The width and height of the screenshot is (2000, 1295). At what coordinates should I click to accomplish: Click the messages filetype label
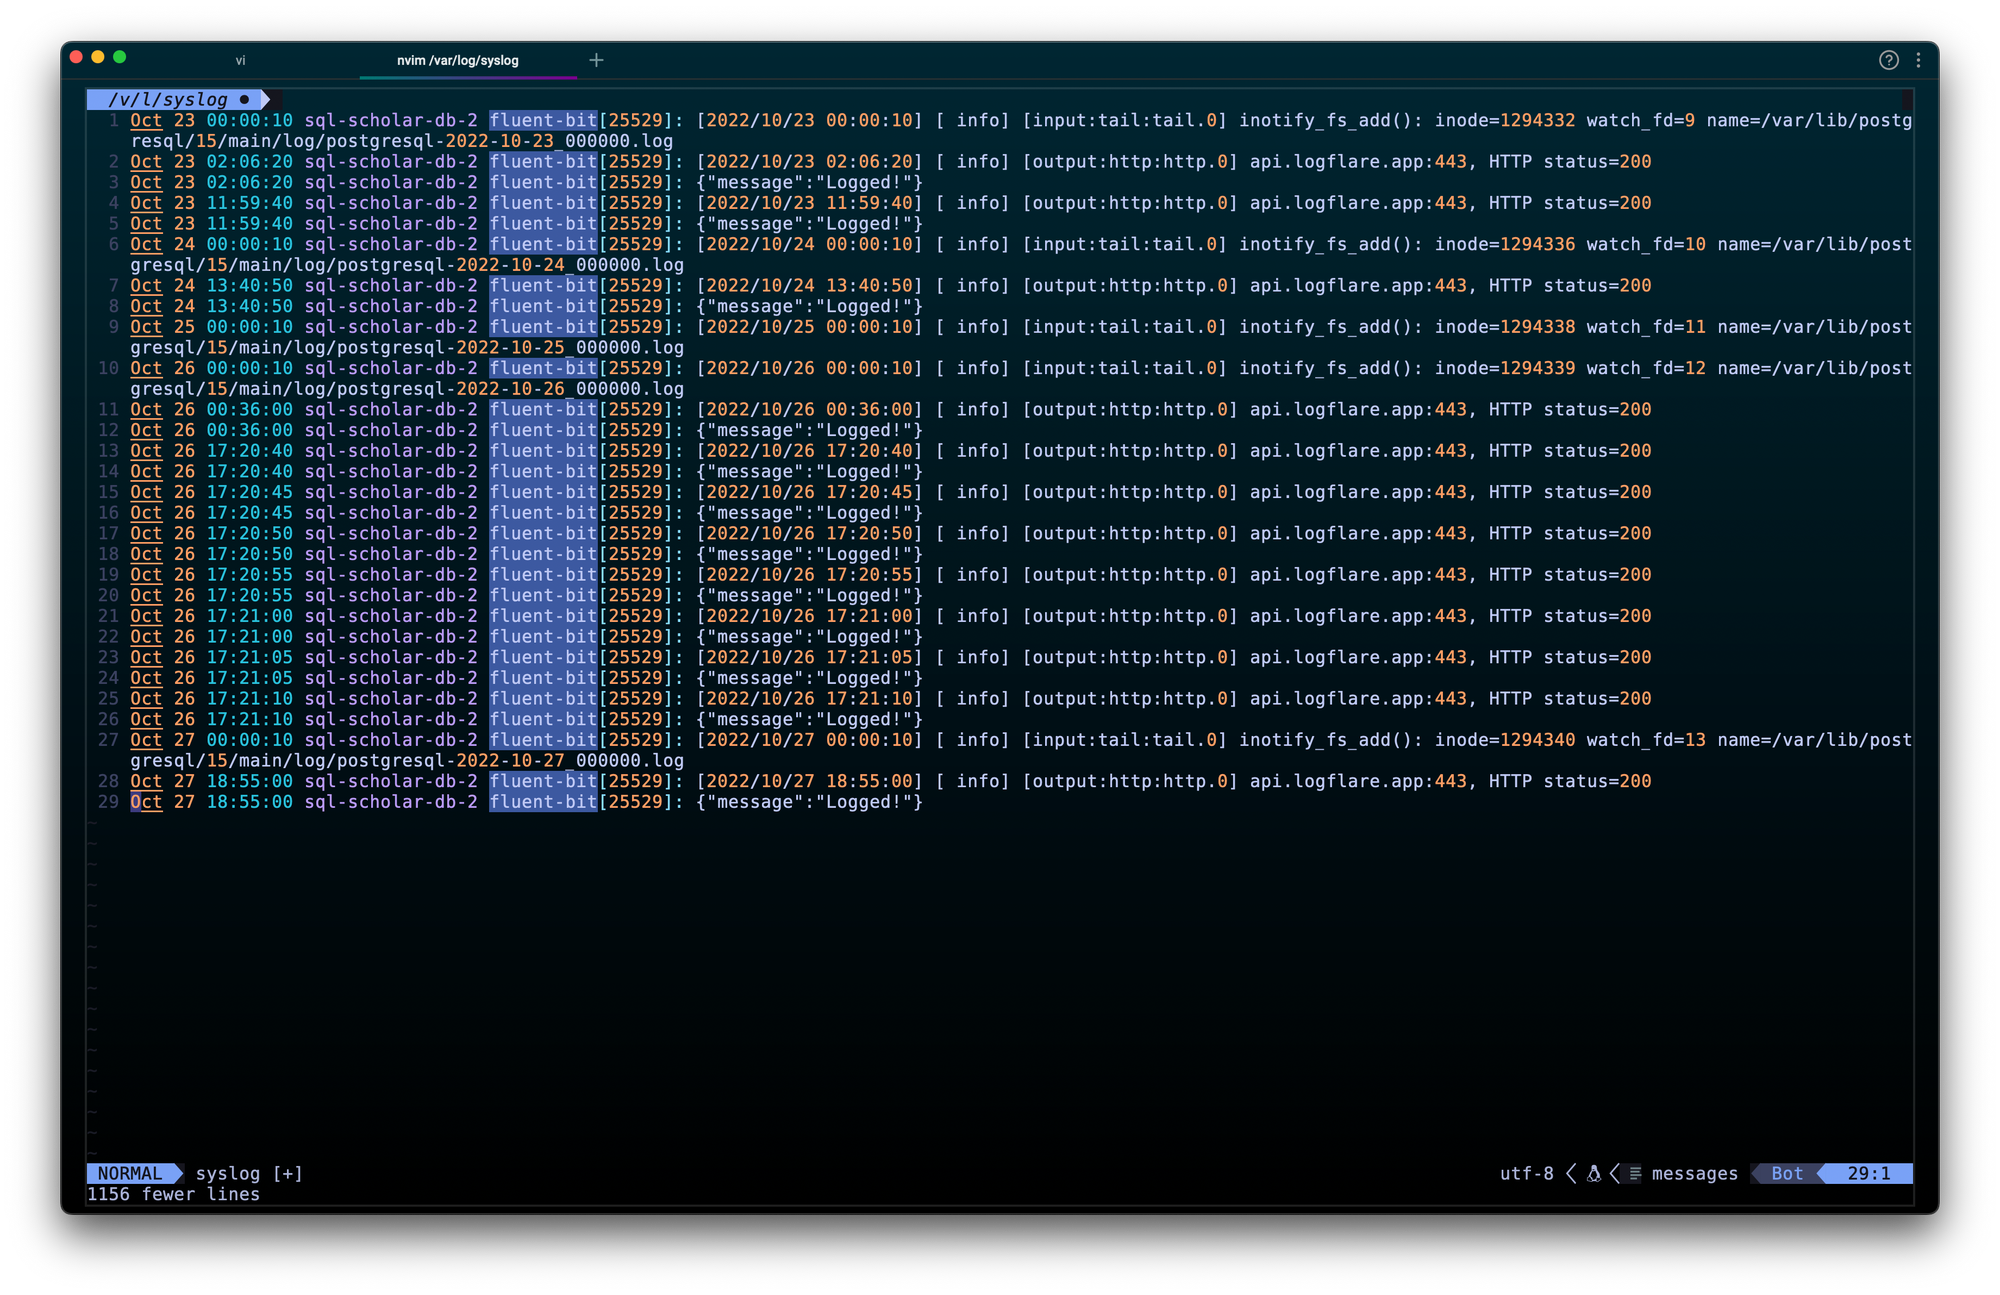[1694, 1173]
